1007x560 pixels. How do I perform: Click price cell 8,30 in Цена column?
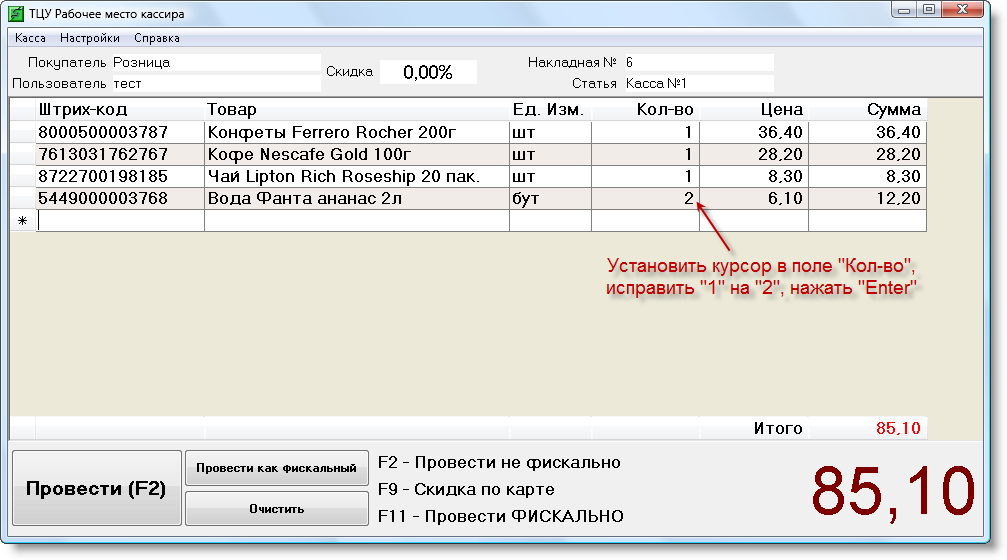(x=754, y=176)
